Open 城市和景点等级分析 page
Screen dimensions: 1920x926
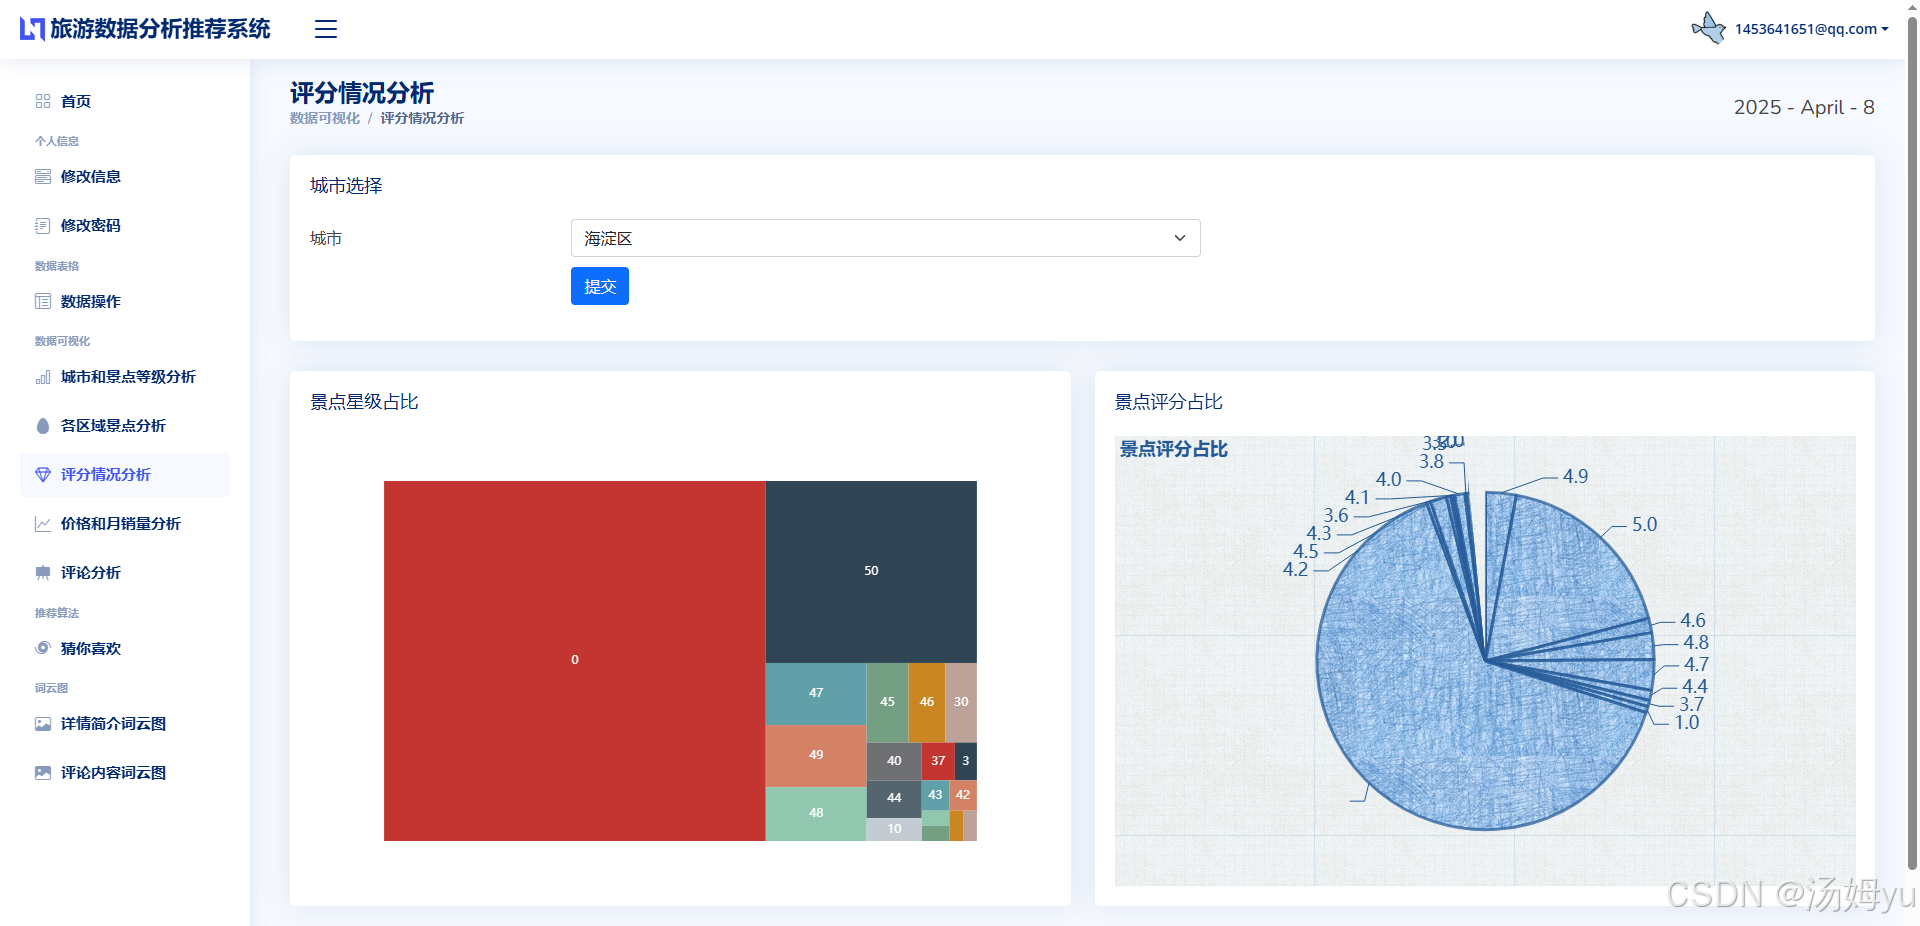tap(125, 377)
